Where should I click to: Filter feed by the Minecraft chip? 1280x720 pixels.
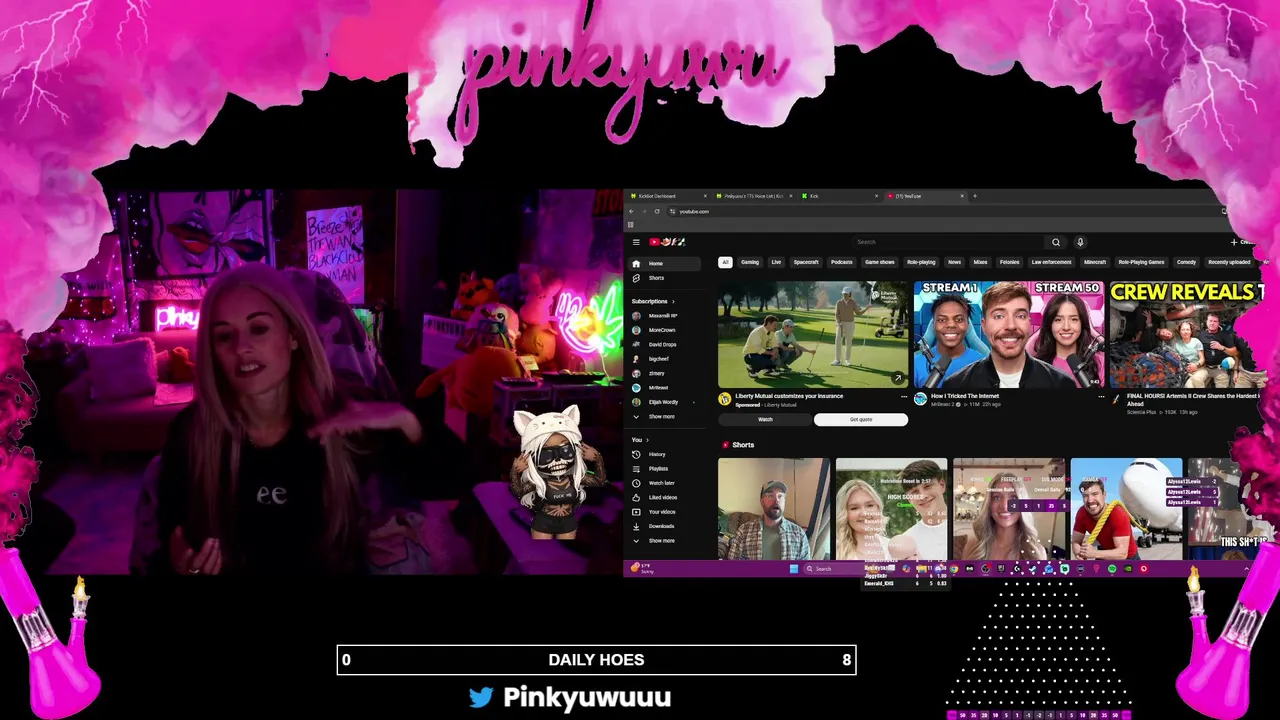pos(1095,262)
